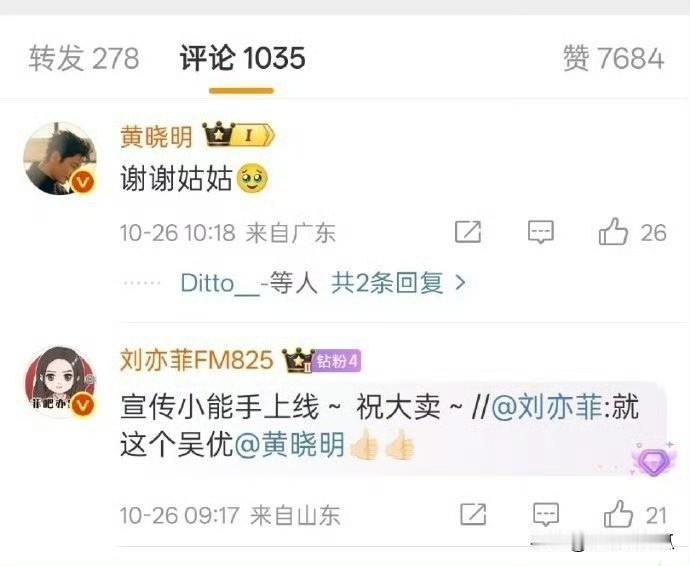This screenshot has width=690, height=566.
Task: Follow the @刘亦菲 mention link
Action: tap(546, 407)
